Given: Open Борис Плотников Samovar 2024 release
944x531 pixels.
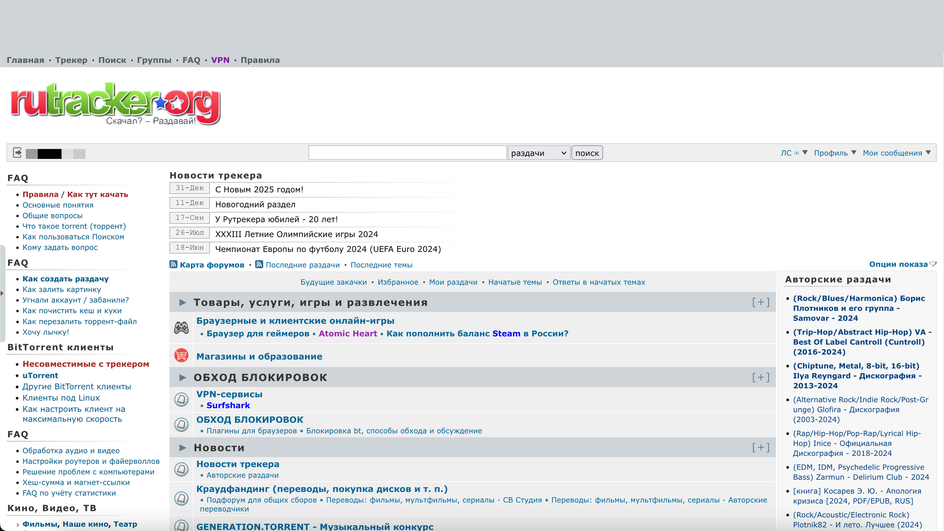Looking at the screenshot, I should point(859,308).
